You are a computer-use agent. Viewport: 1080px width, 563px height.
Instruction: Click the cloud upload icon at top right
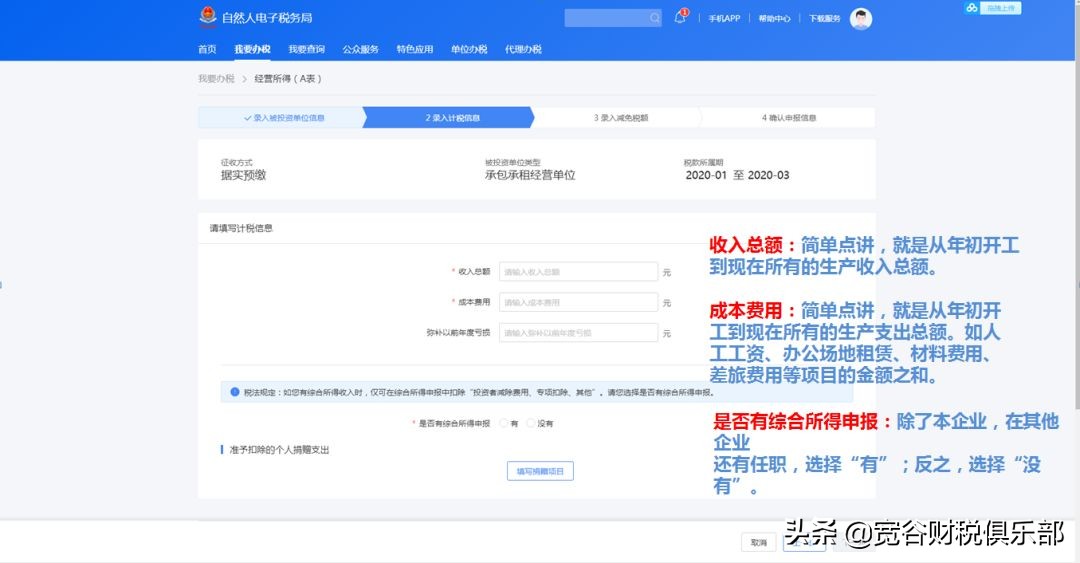[x=971, y=8]
